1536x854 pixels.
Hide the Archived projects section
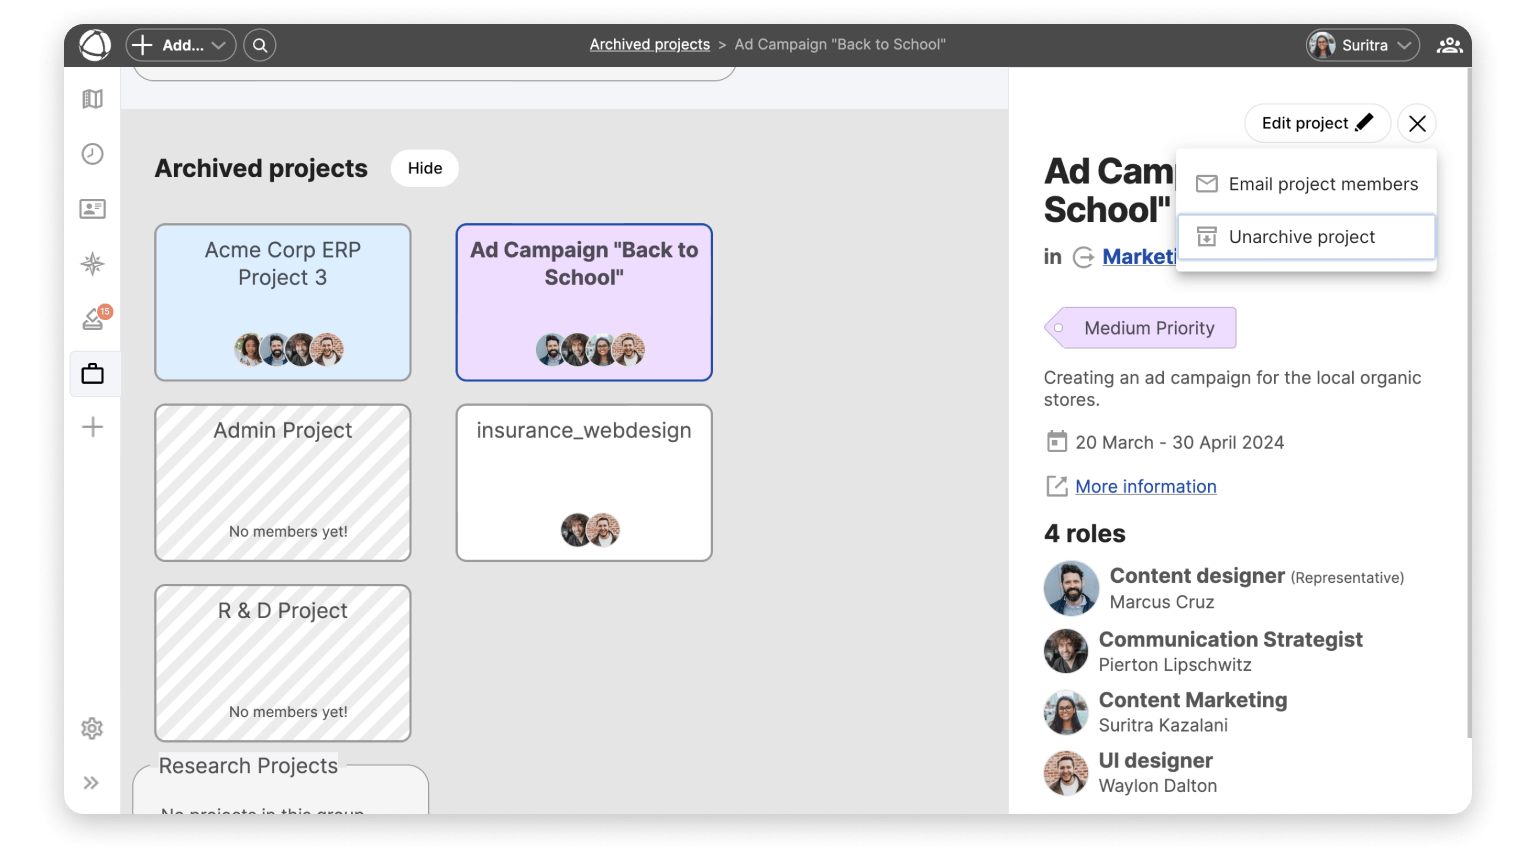pos(425,168)
